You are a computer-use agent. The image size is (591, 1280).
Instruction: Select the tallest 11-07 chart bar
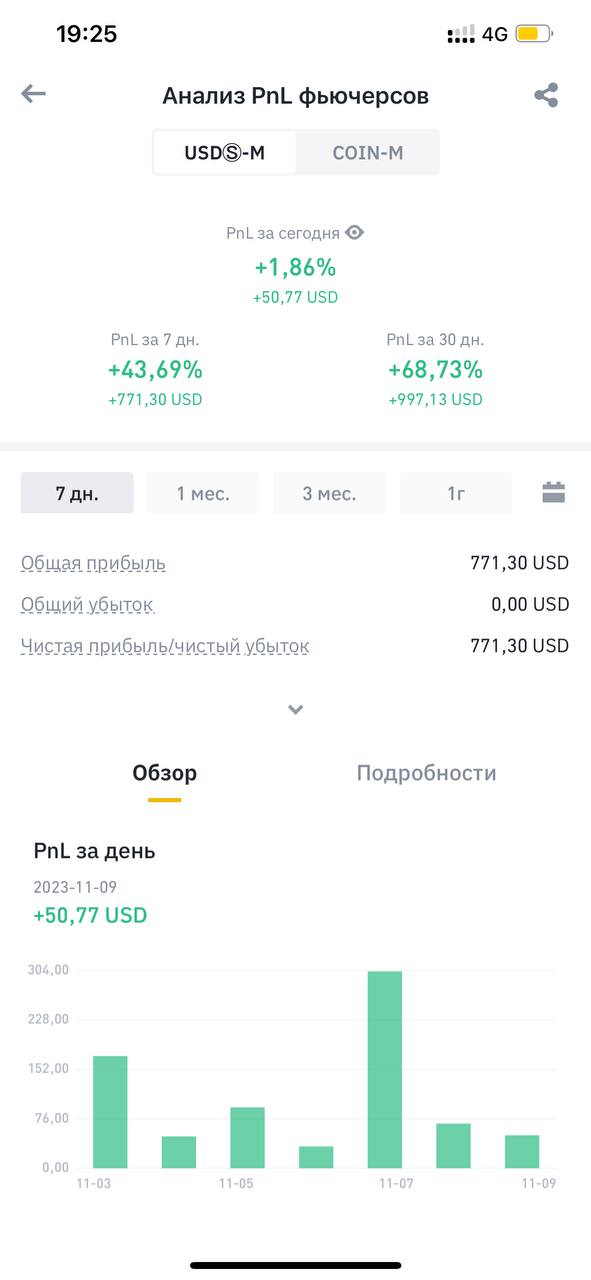pyautogui.click(x=385, y=1069)
